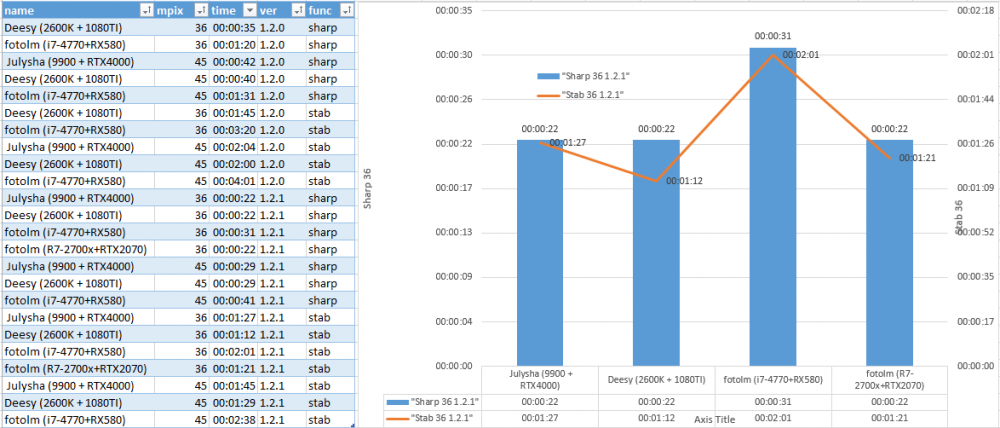Select the "Sharp 36" left axis title

[367, 188]
